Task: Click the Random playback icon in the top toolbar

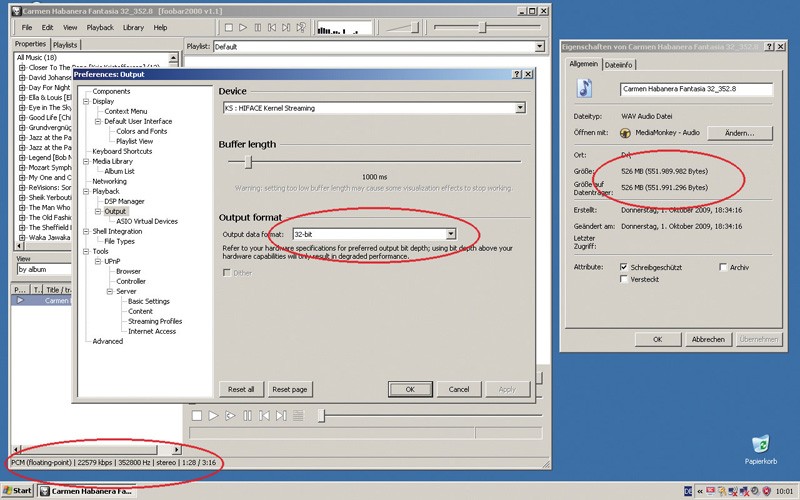Action: (x=301, y=28)
